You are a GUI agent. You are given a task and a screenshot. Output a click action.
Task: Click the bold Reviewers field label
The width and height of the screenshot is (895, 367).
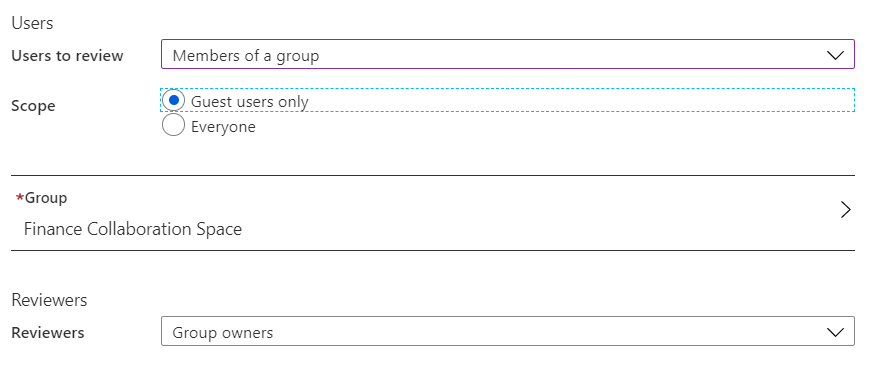(48, 333)
